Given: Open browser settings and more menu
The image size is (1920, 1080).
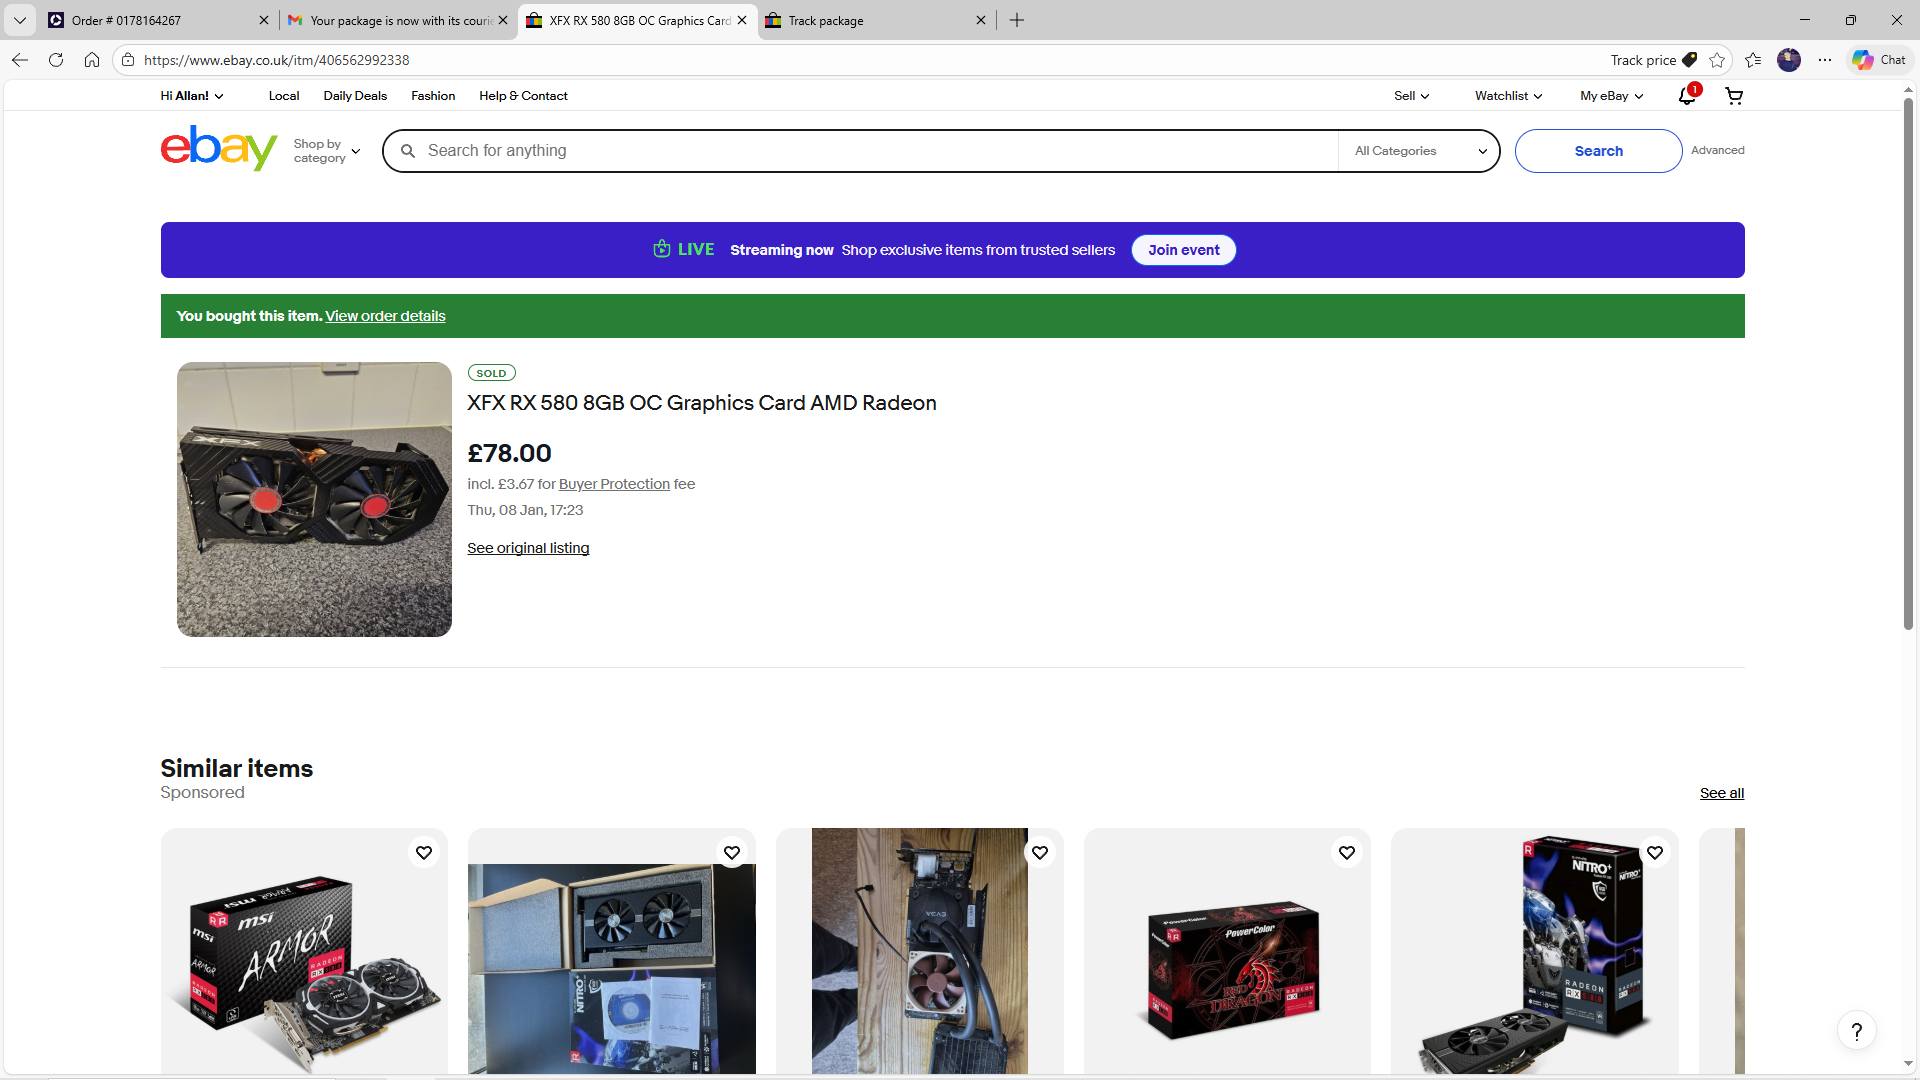Looking at the screenshot, I should point(1825,60).
